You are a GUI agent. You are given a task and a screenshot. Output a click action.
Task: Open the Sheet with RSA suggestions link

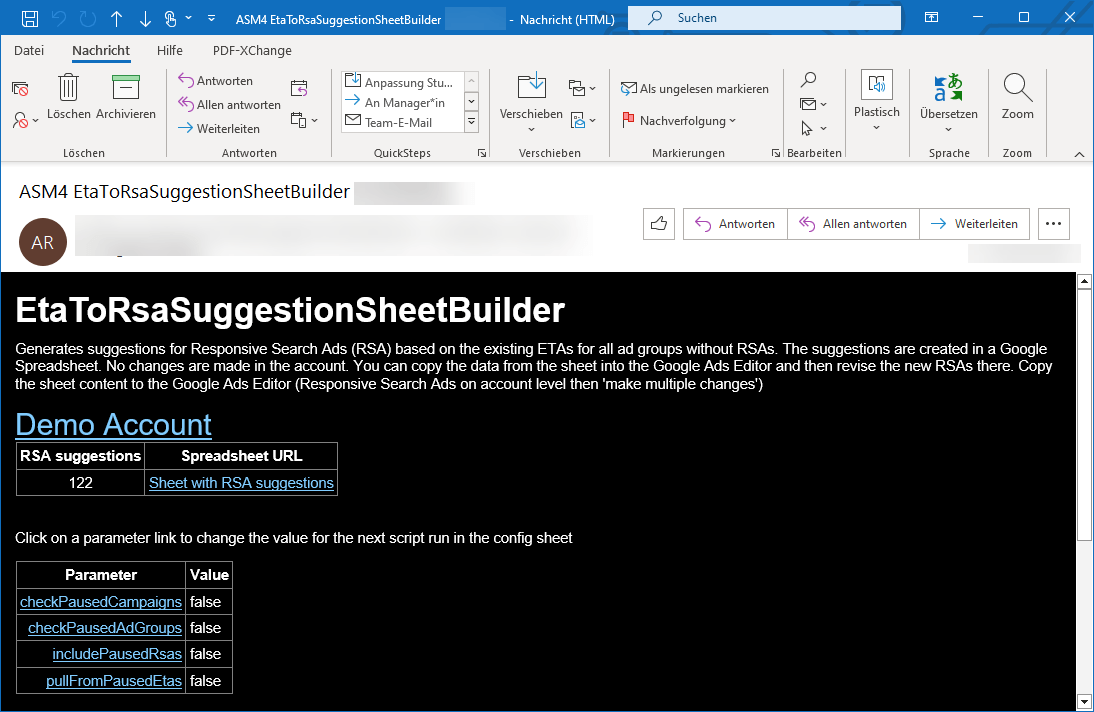[x=240, y=482]
